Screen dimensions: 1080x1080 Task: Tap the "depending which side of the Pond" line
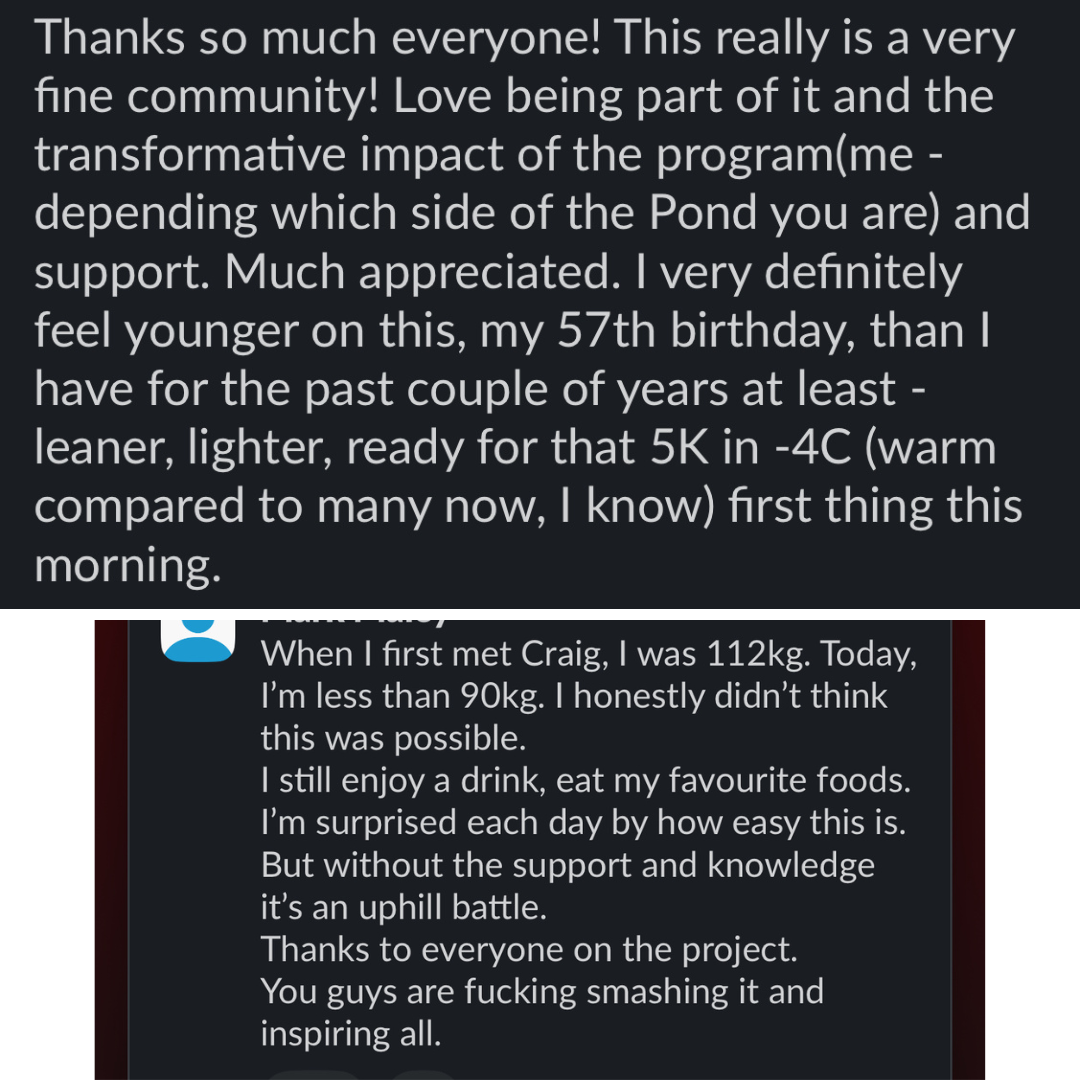[x=532, y=213]
